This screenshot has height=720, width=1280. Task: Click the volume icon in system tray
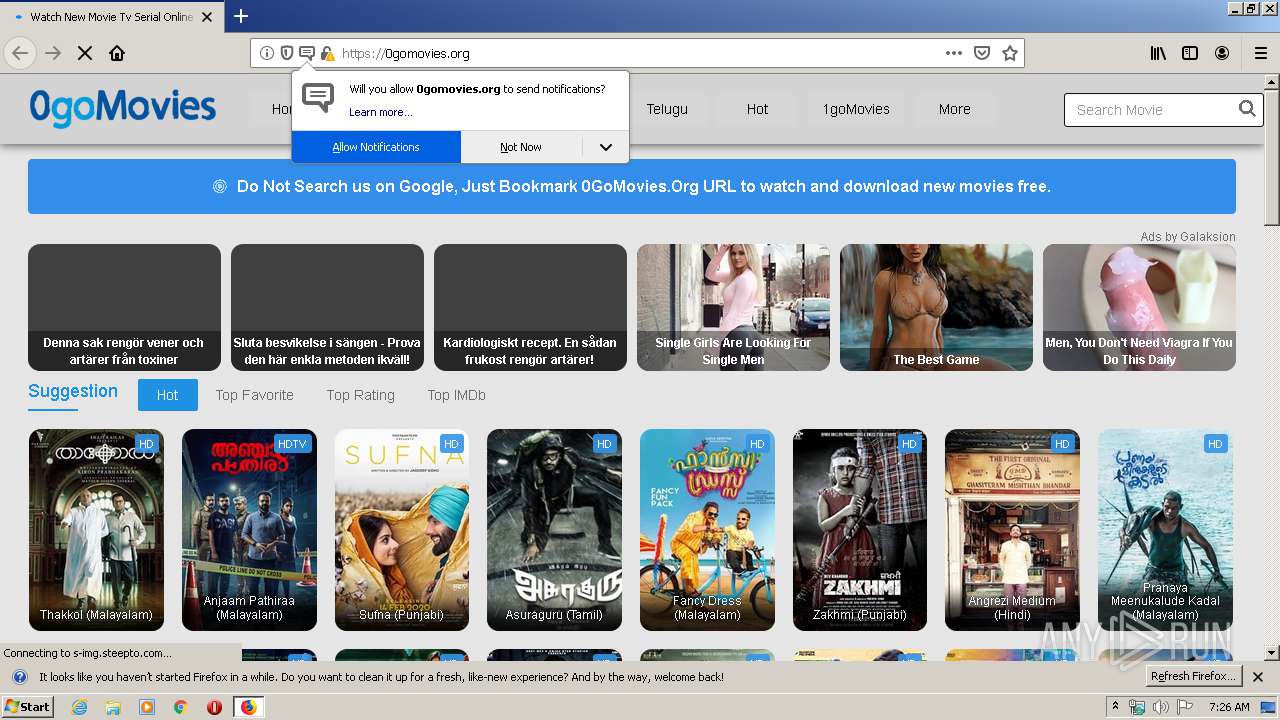[x=1160, y=707]
